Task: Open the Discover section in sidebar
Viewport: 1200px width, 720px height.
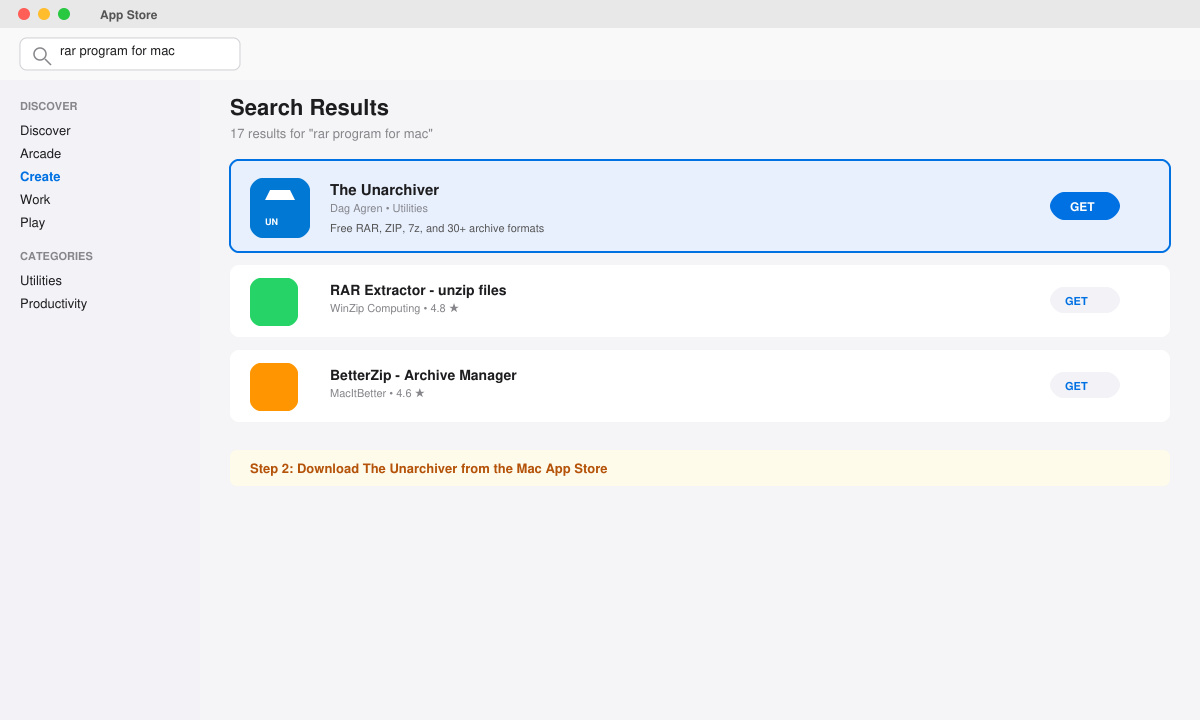Action: pyautogui.click(x=45, y=131)
